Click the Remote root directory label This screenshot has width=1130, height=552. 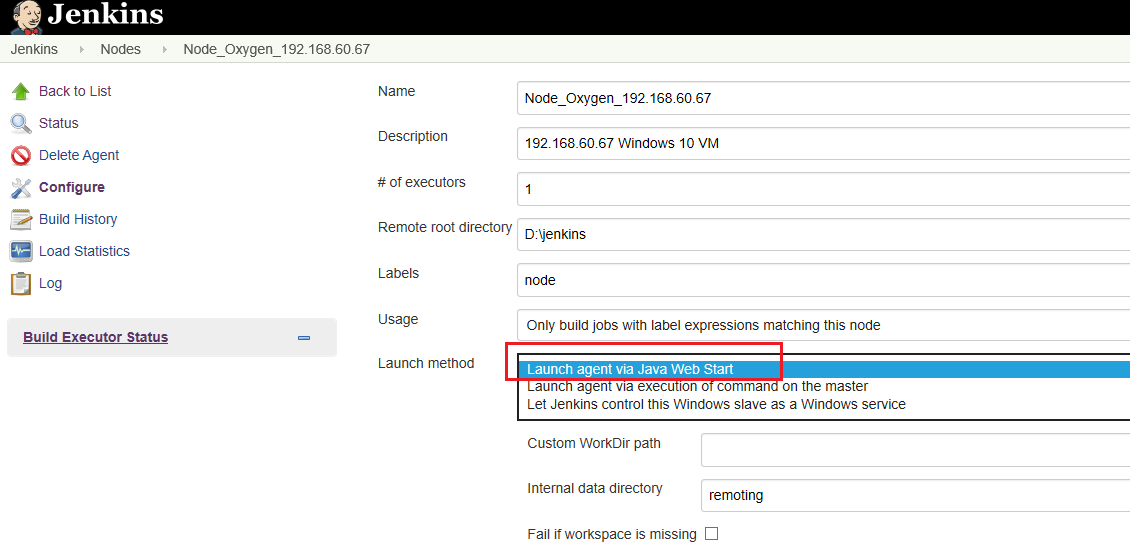445,227
